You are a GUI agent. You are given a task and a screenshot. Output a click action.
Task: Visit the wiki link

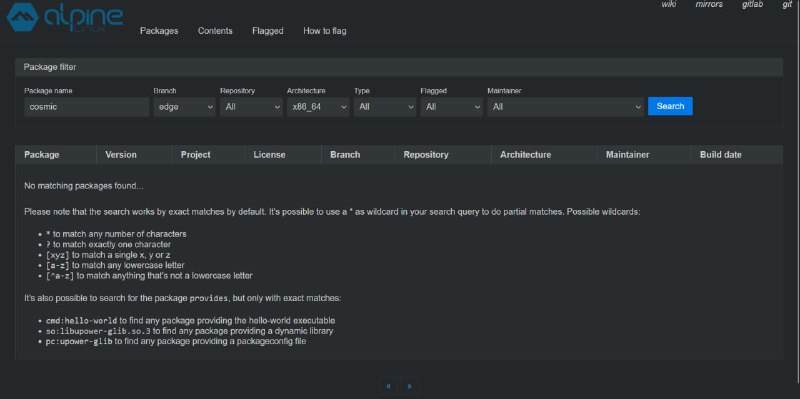[x=669, y=4]
